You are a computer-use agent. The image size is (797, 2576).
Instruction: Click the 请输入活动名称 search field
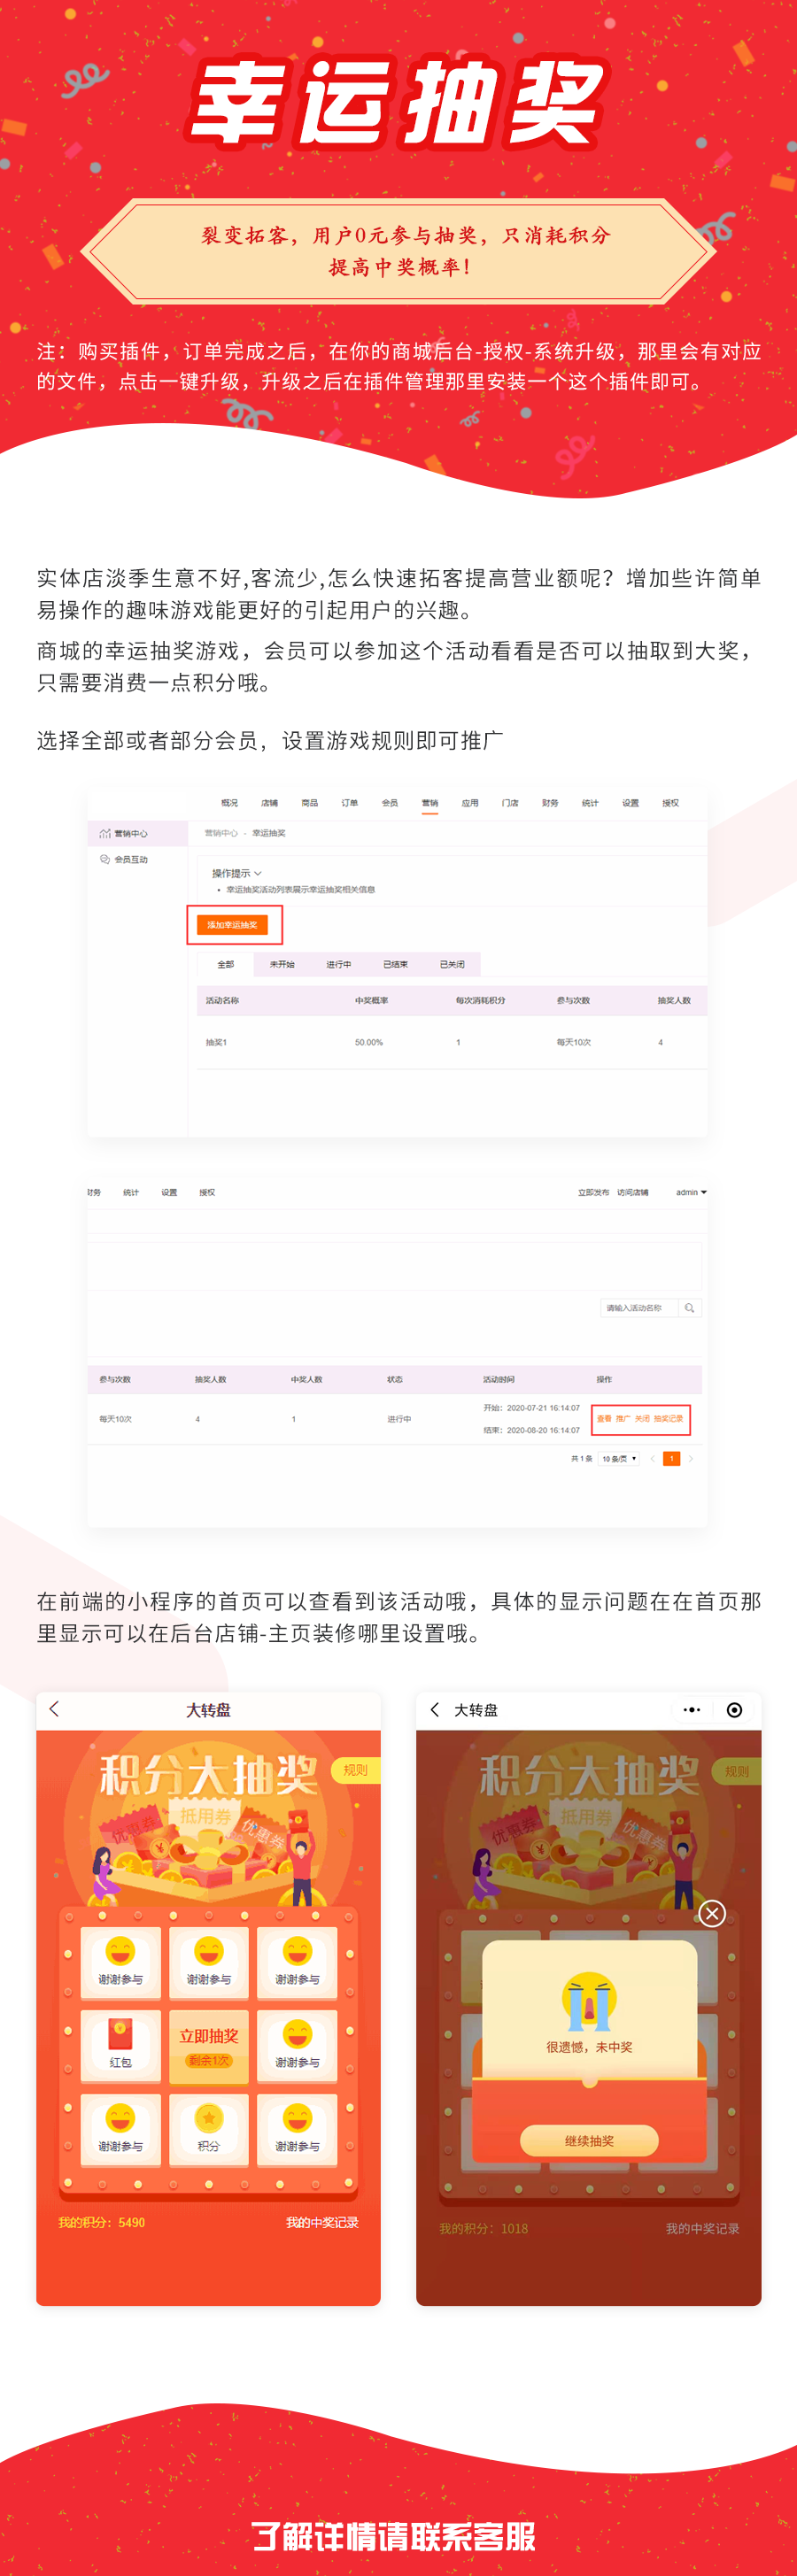click(638, 1308)
